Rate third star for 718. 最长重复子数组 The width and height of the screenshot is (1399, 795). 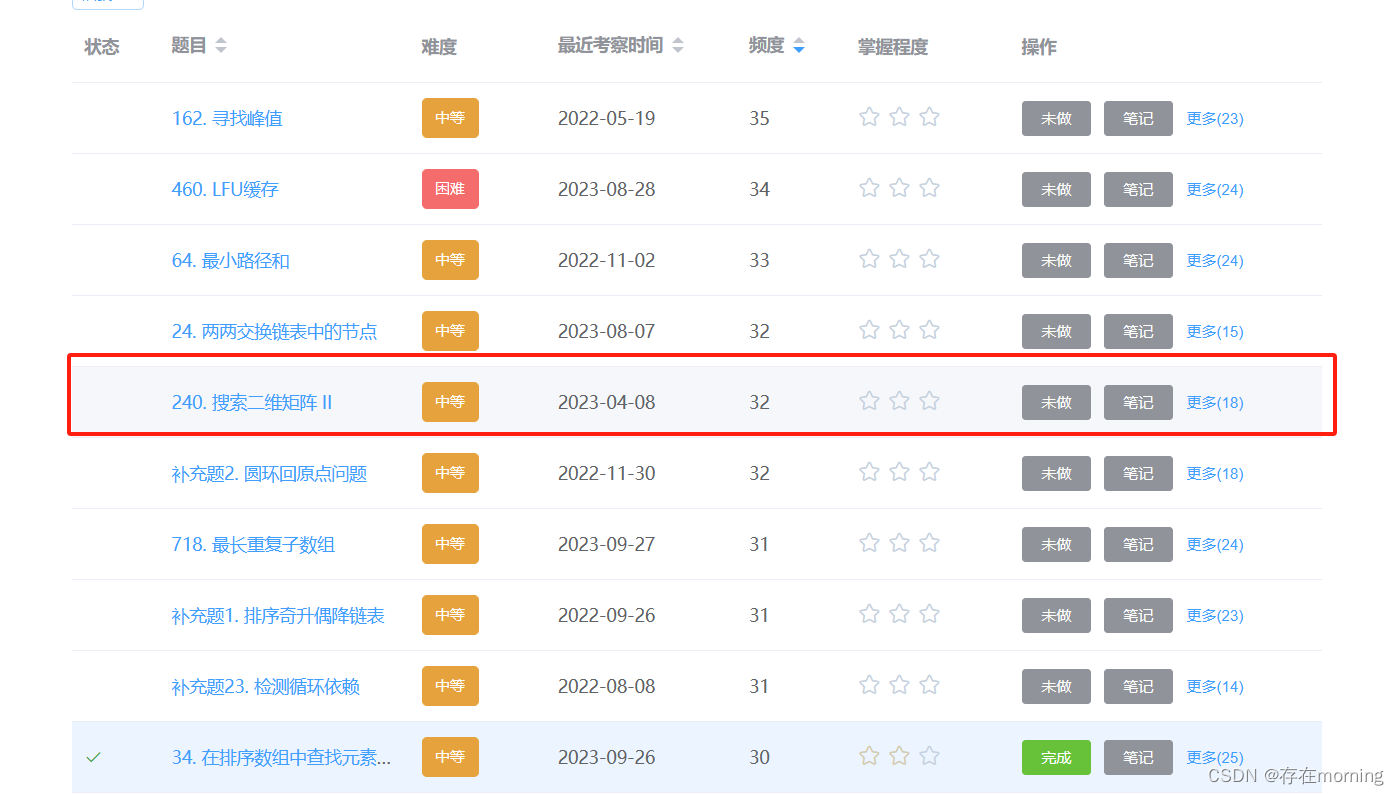[929, 543]
